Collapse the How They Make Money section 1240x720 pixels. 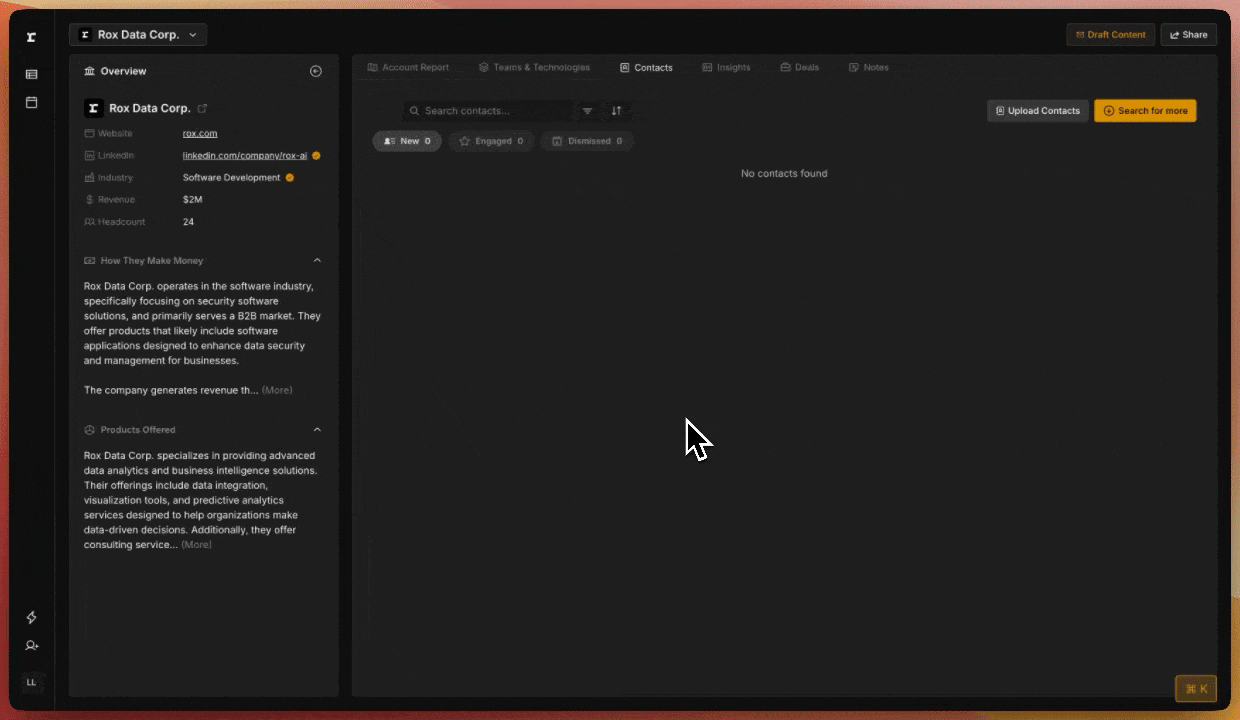[x=317, y=261]
